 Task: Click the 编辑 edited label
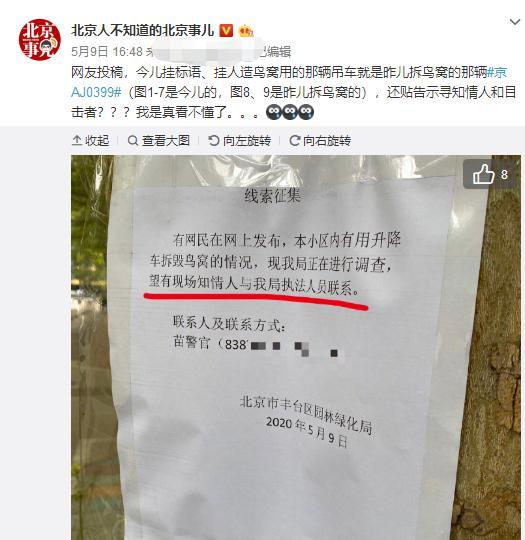coord(278,52)
